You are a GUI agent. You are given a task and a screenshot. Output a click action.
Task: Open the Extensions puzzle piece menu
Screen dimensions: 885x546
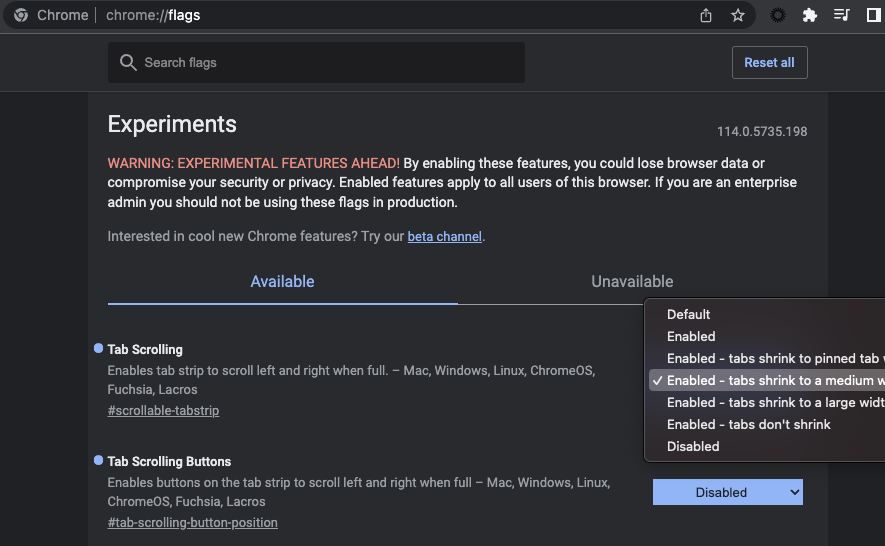pyautogui.click(x=809, y=15)
